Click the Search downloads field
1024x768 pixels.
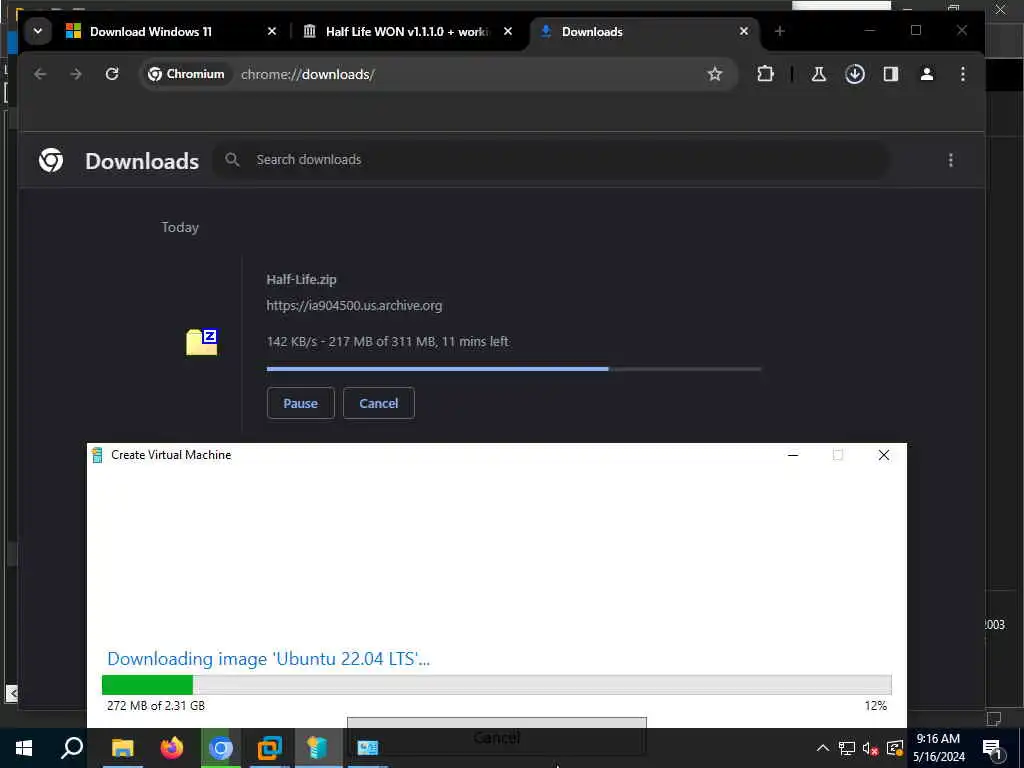(551, 160)
